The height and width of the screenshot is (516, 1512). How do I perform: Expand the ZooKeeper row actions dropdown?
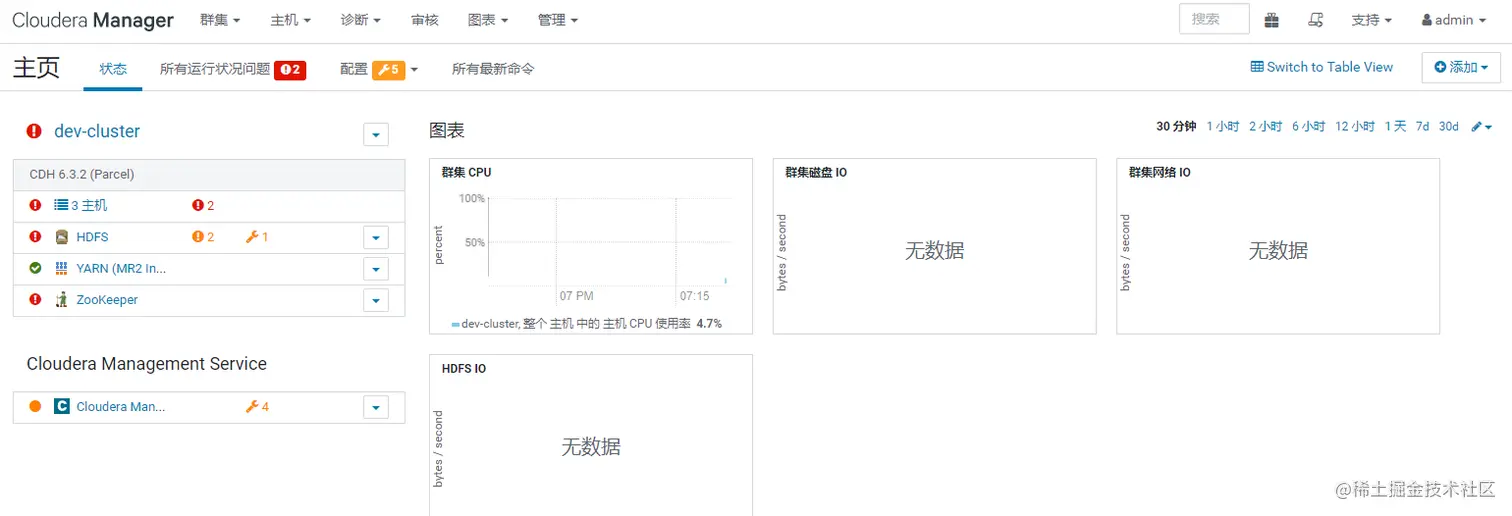point(376,300)
